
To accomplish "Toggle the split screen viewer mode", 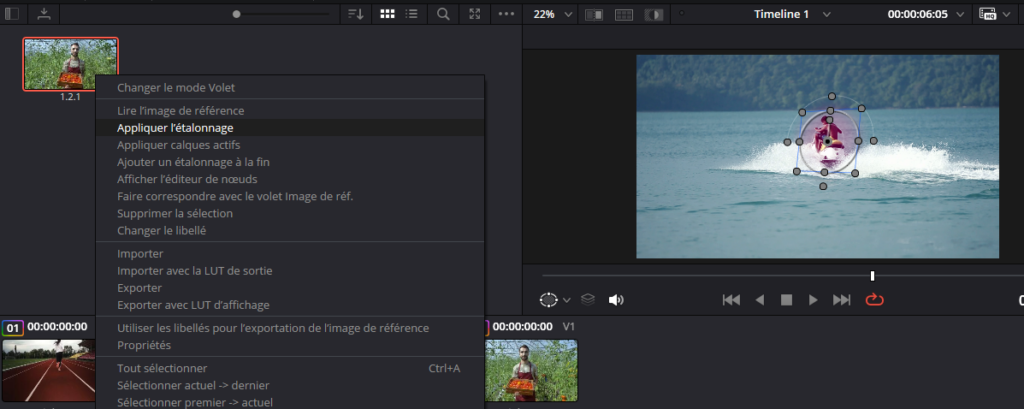I will 624,15.
